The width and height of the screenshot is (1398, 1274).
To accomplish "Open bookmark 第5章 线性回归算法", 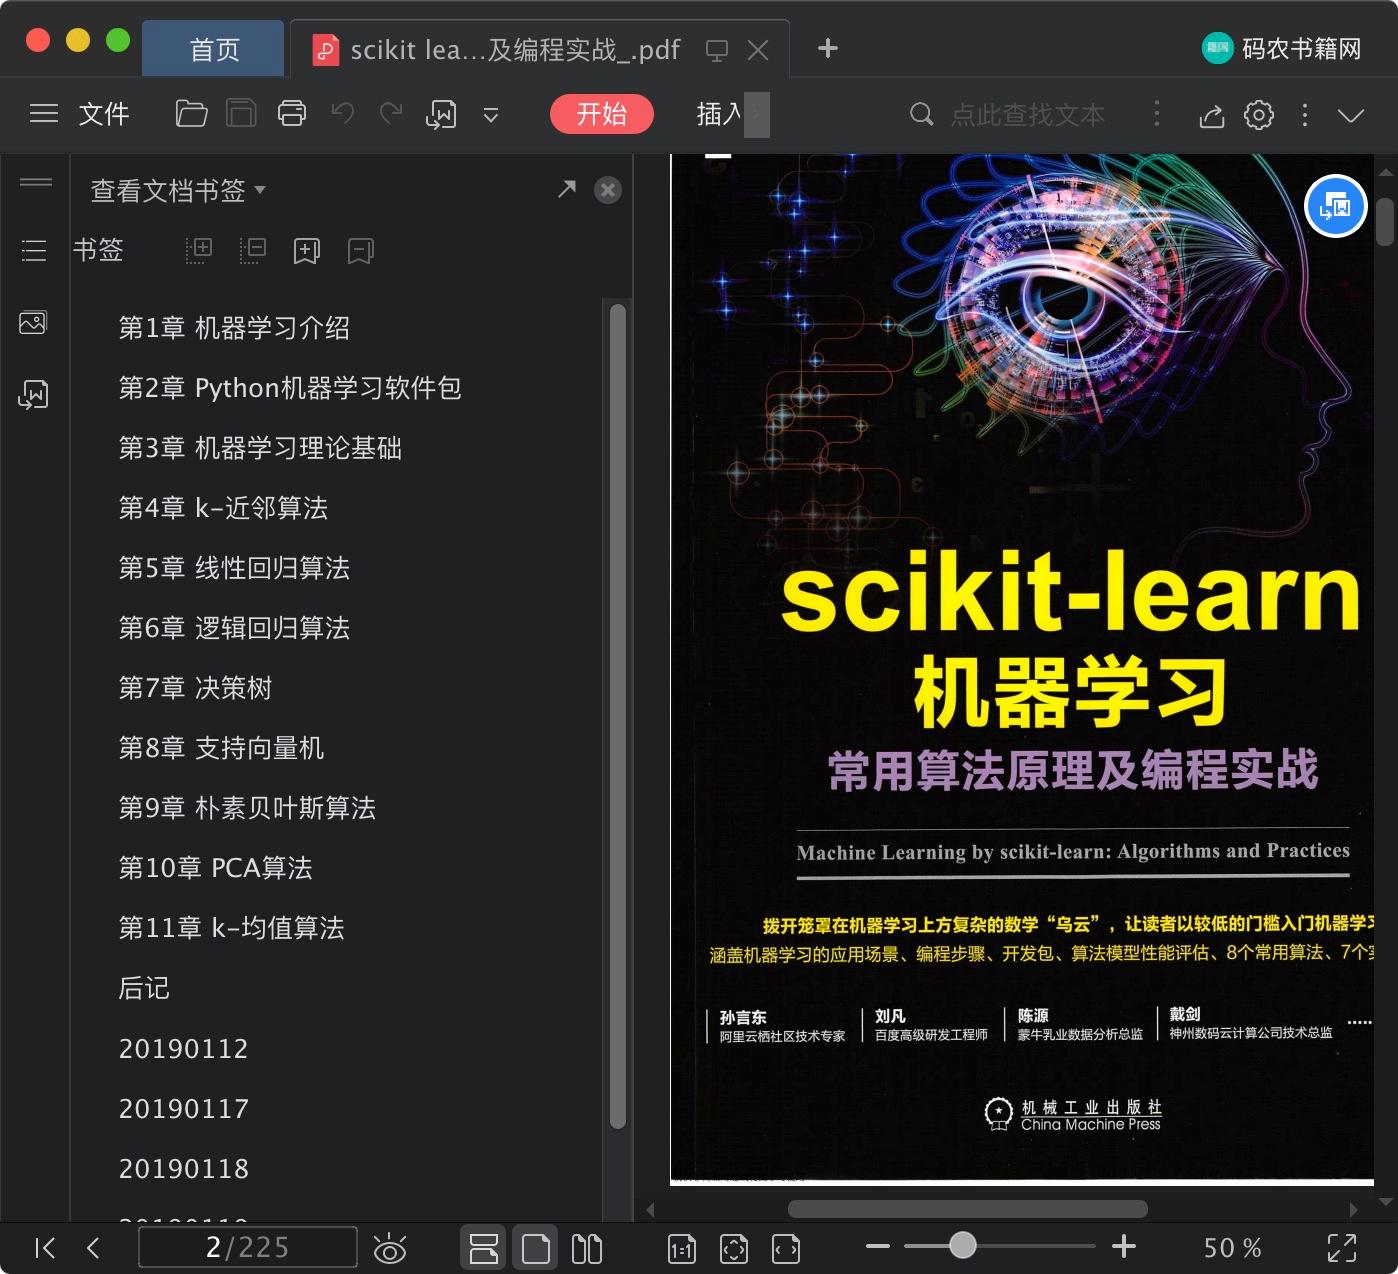I will [234, 568].
